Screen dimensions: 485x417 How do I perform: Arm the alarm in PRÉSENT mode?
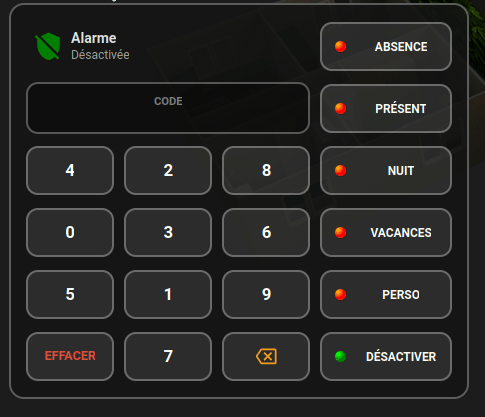pyautogui.click(x=386, y=109)
